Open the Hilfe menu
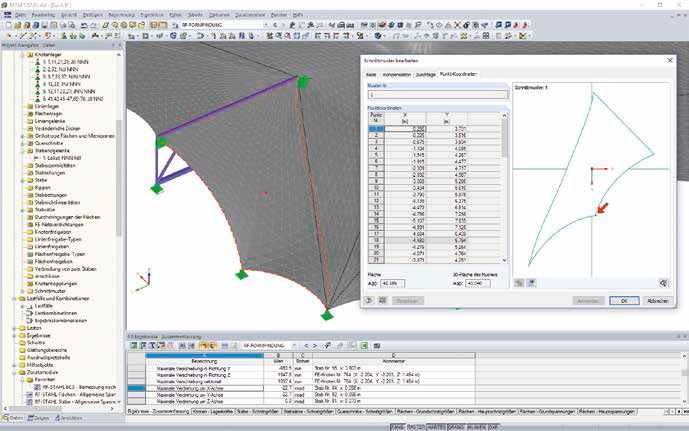689x431 pixels. click(x=297, y=15)
